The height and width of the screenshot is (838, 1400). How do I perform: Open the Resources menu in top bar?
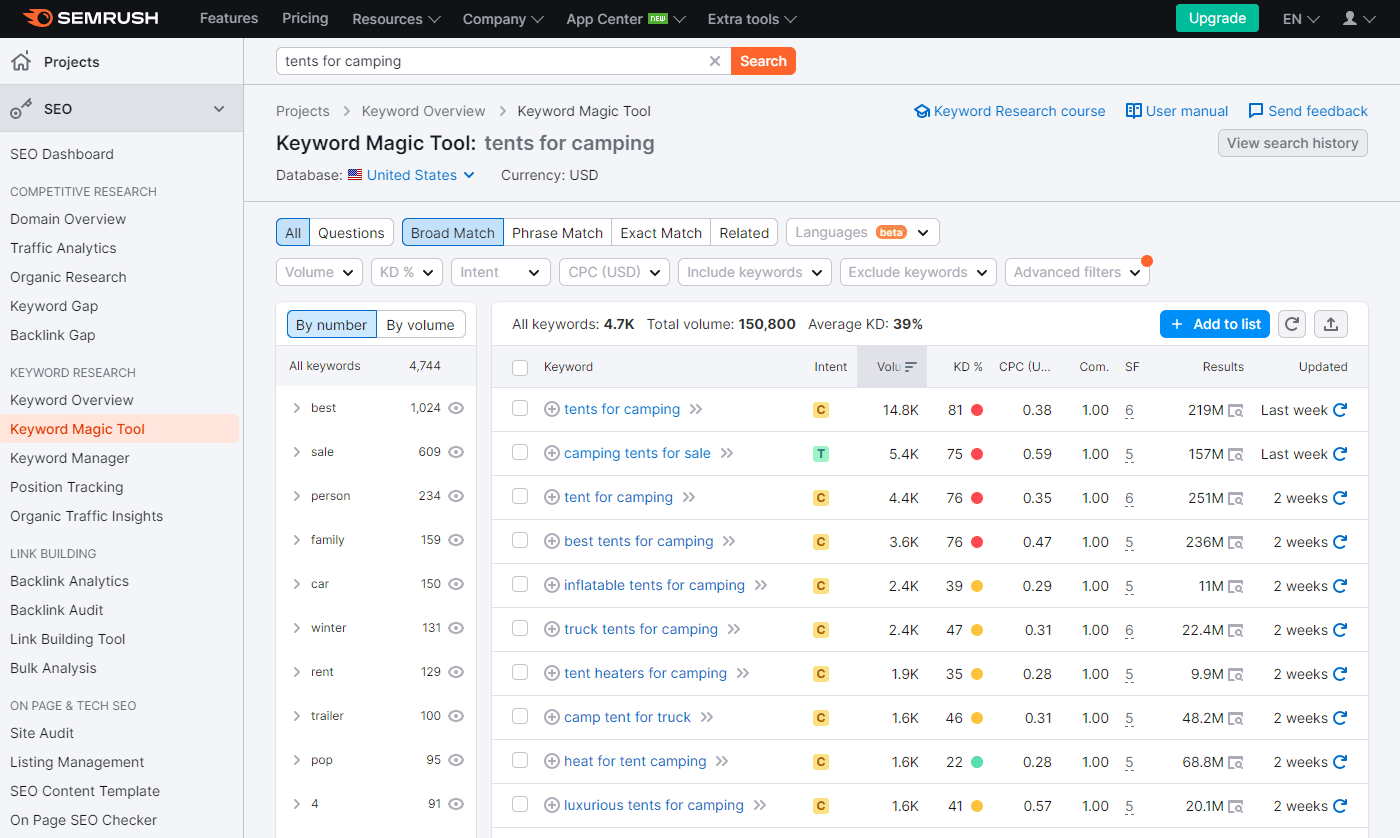tap(397, 19)
